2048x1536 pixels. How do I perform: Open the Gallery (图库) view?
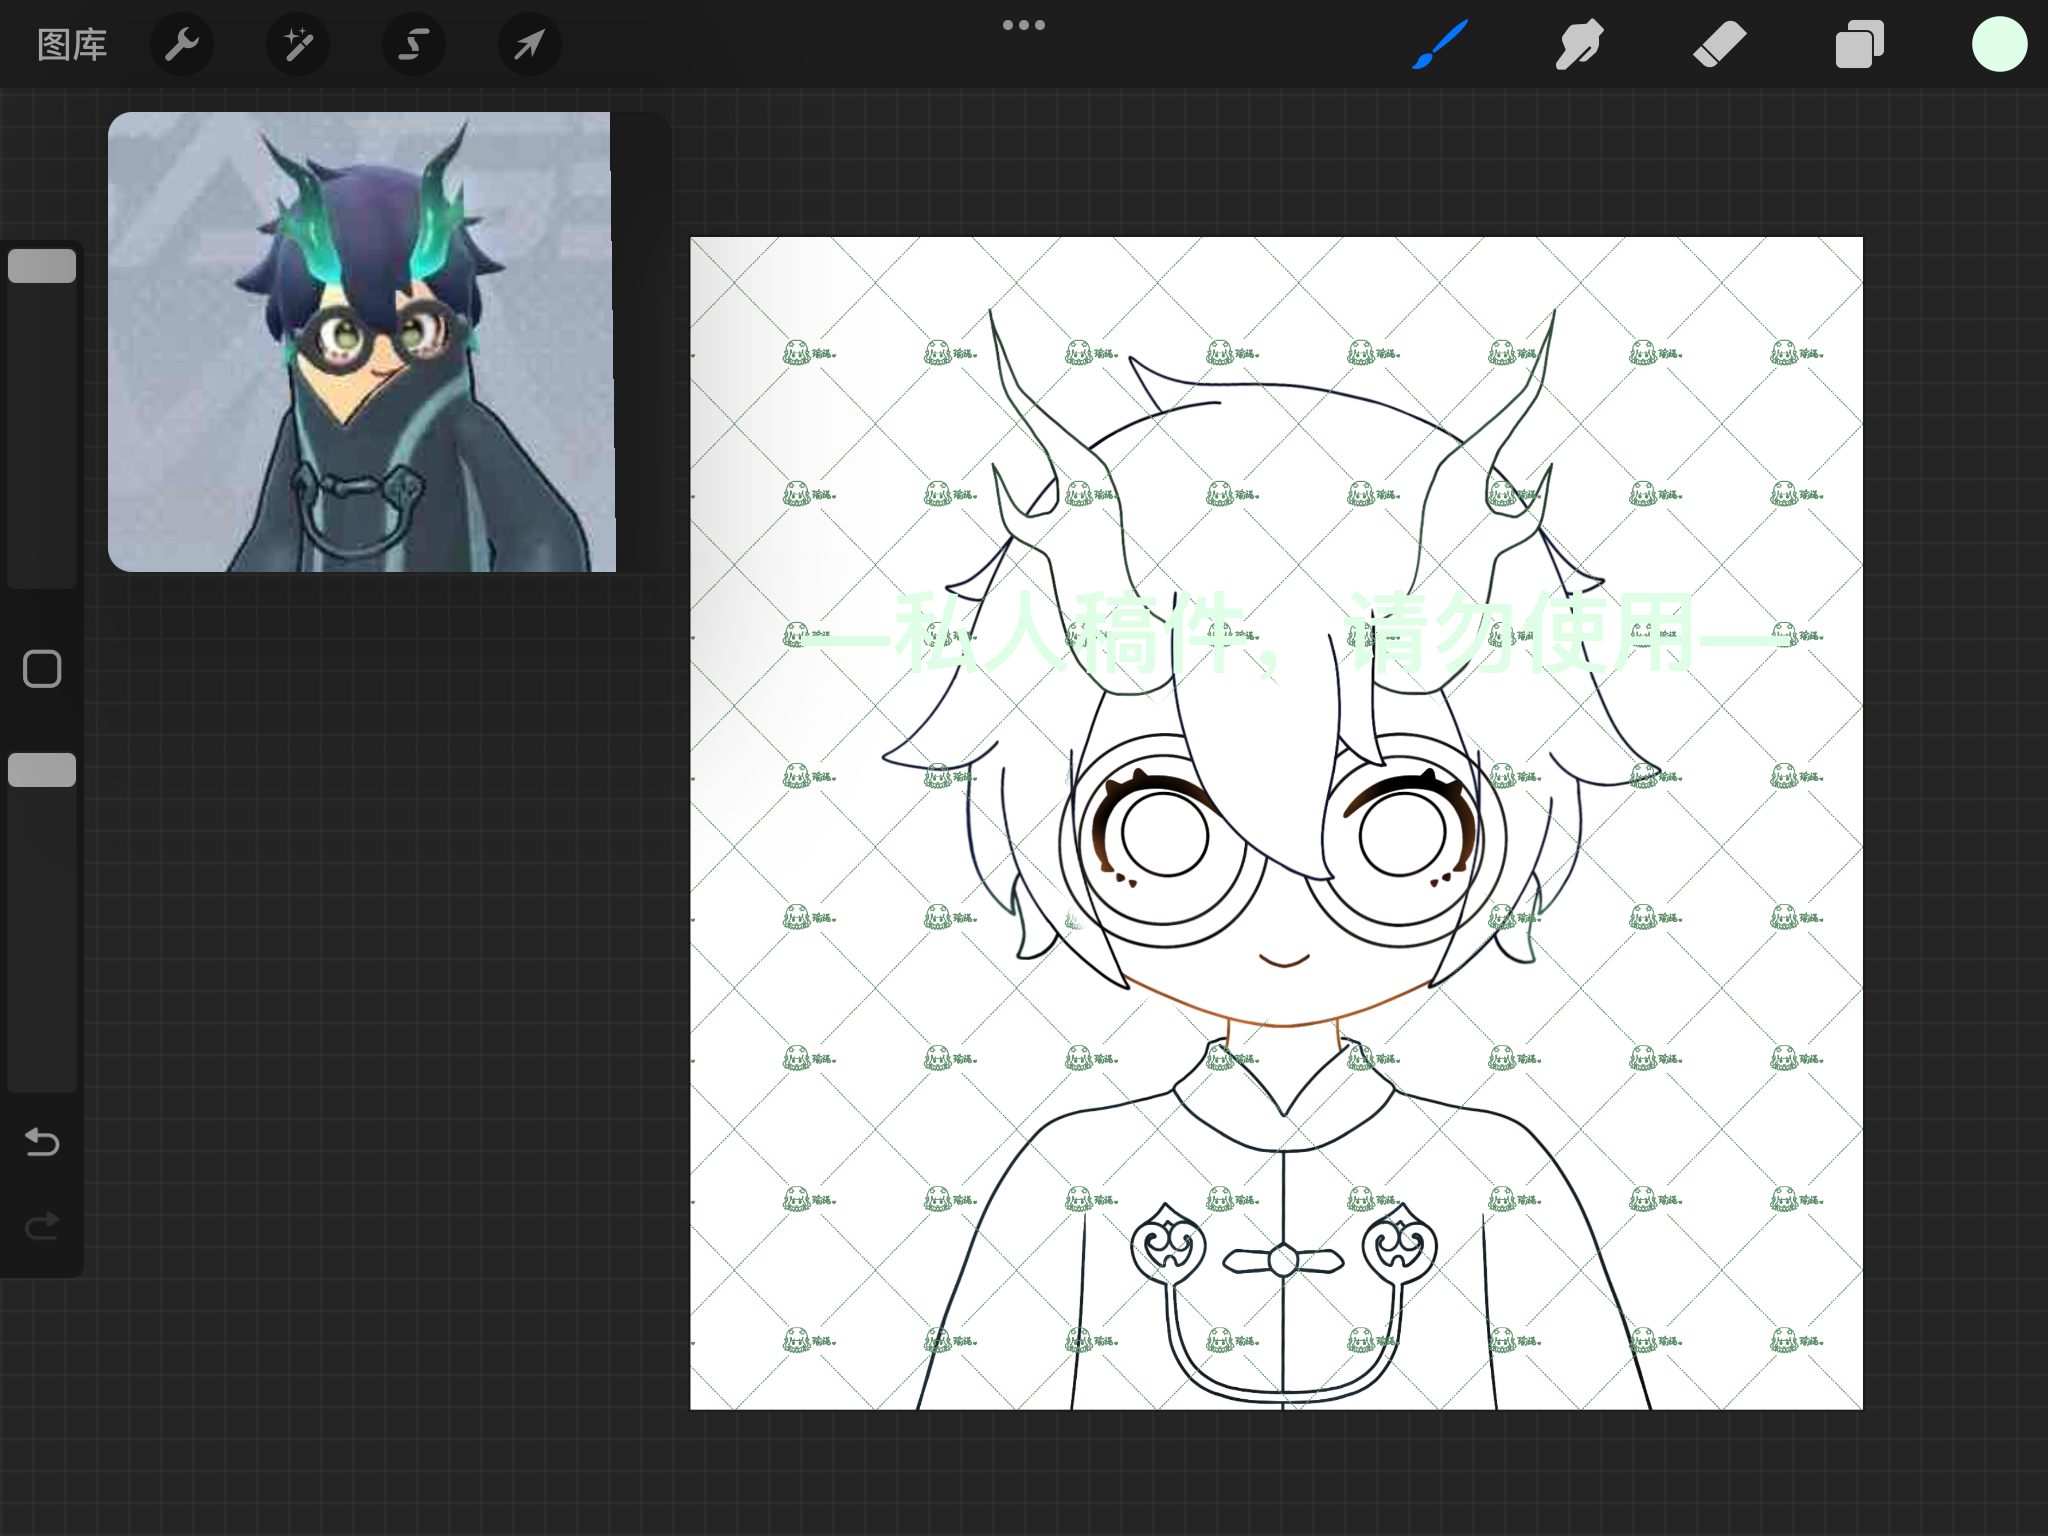click(x=72, y=45)
